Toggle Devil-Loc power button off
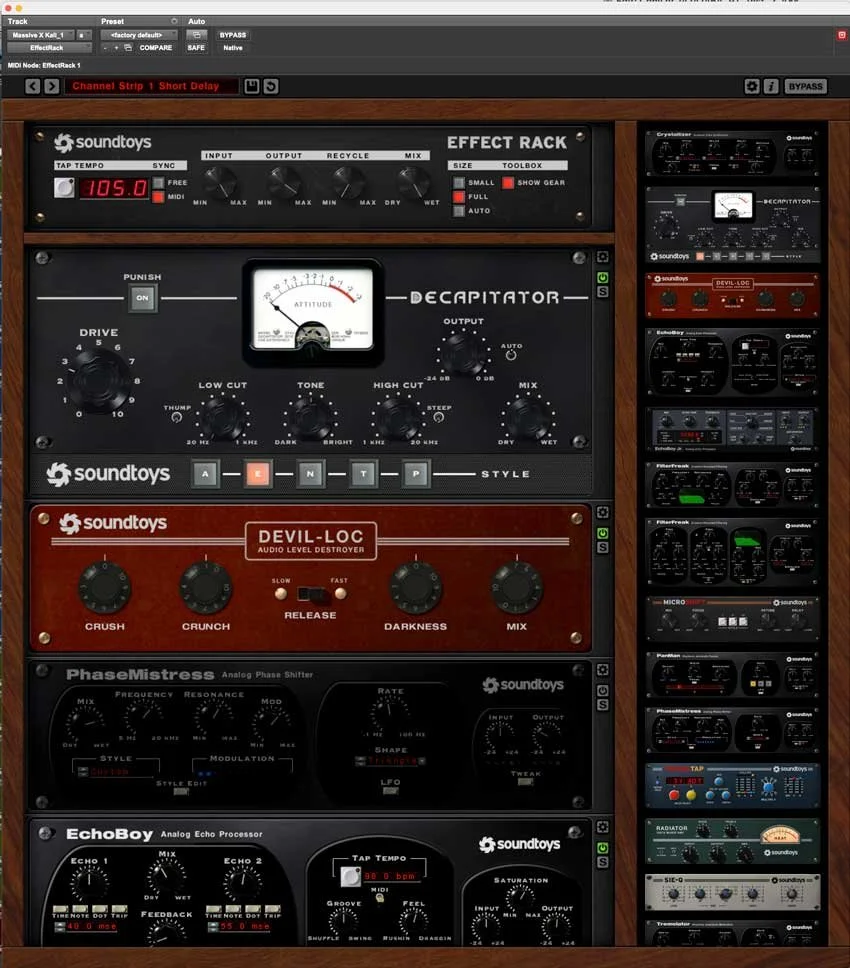This screenshot has width=850, height=968. [x=602, y=533]
